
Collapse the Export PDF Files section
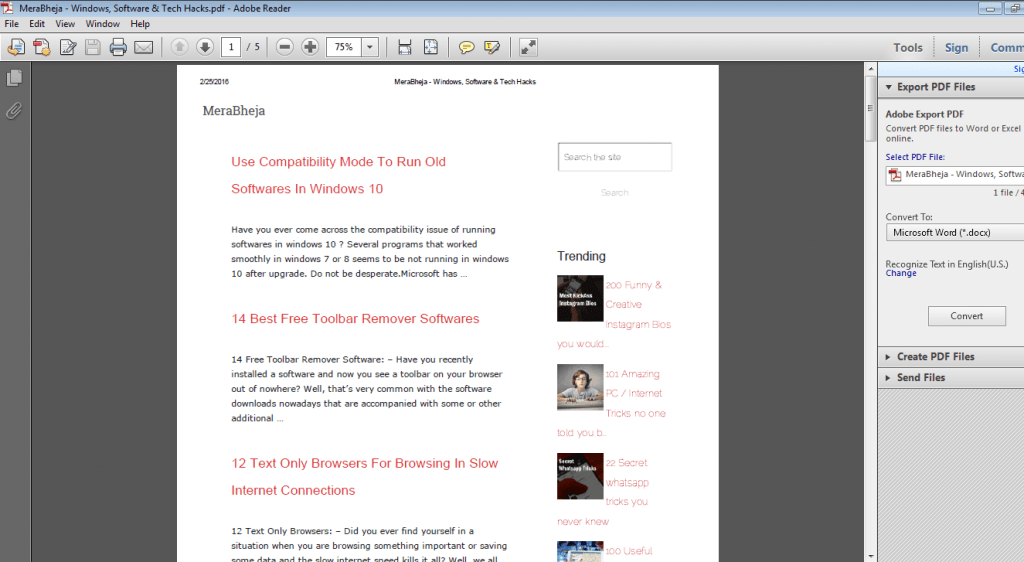[x=935, y=87]
